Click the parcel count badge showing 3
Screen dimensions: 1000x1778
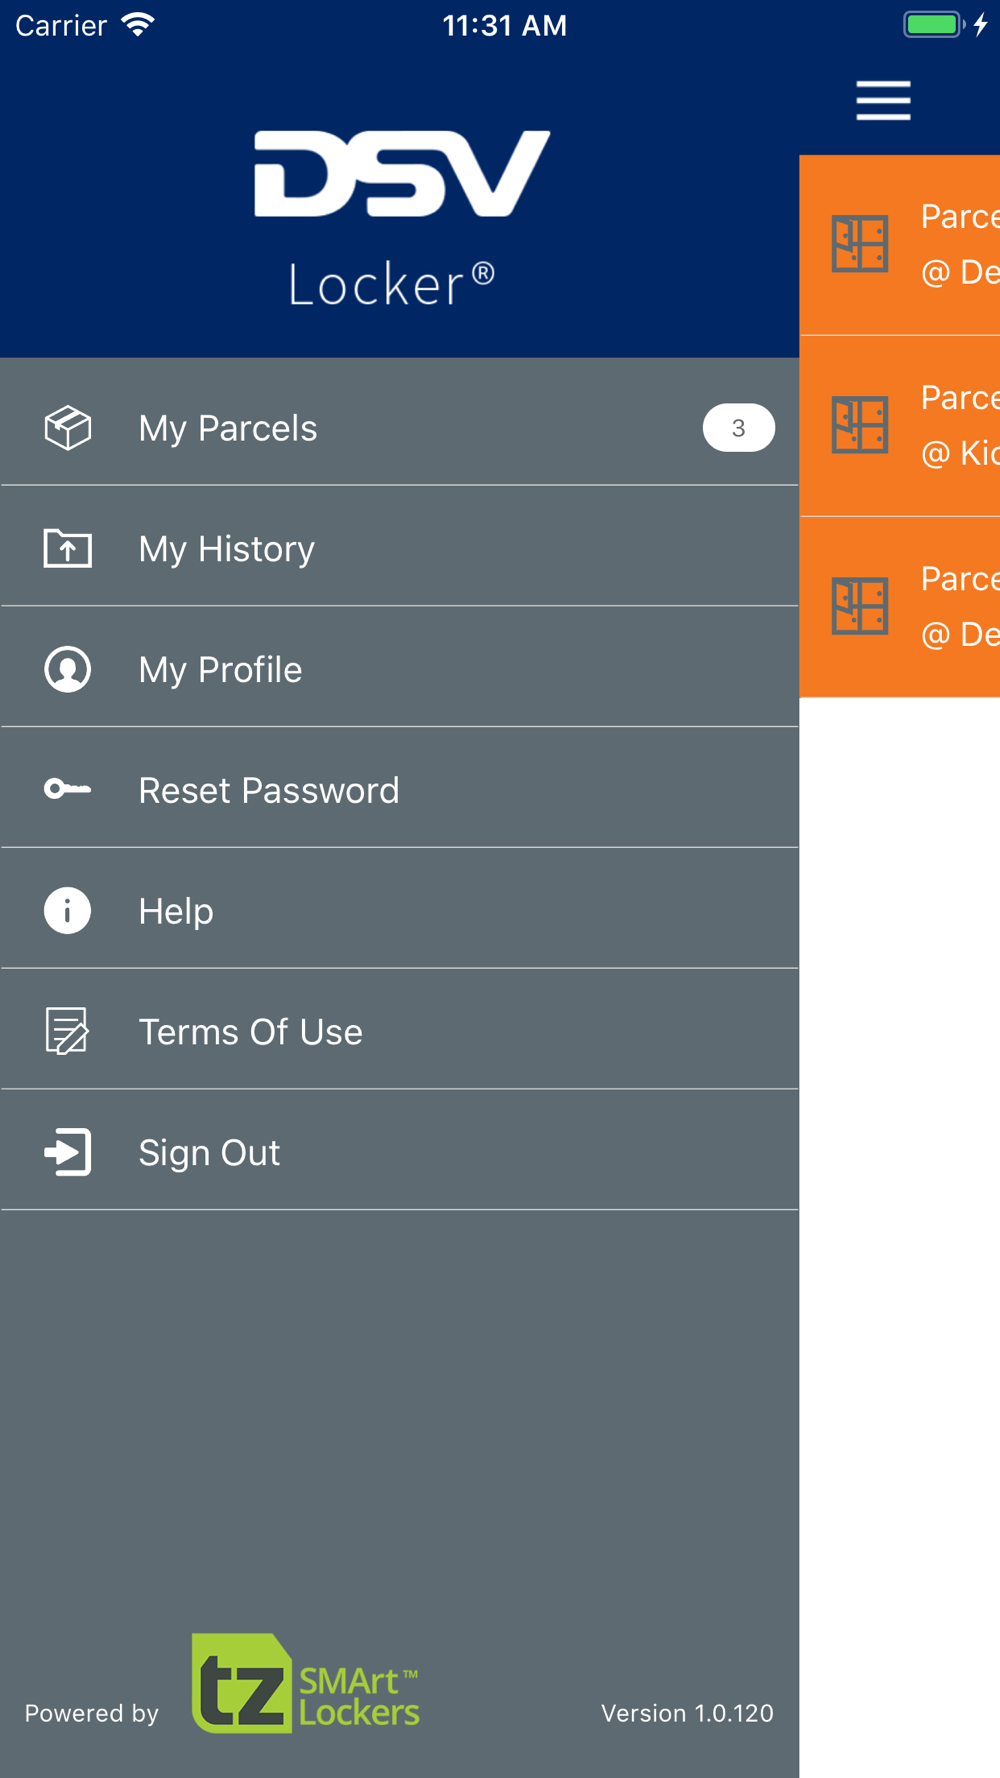[739, 428]
